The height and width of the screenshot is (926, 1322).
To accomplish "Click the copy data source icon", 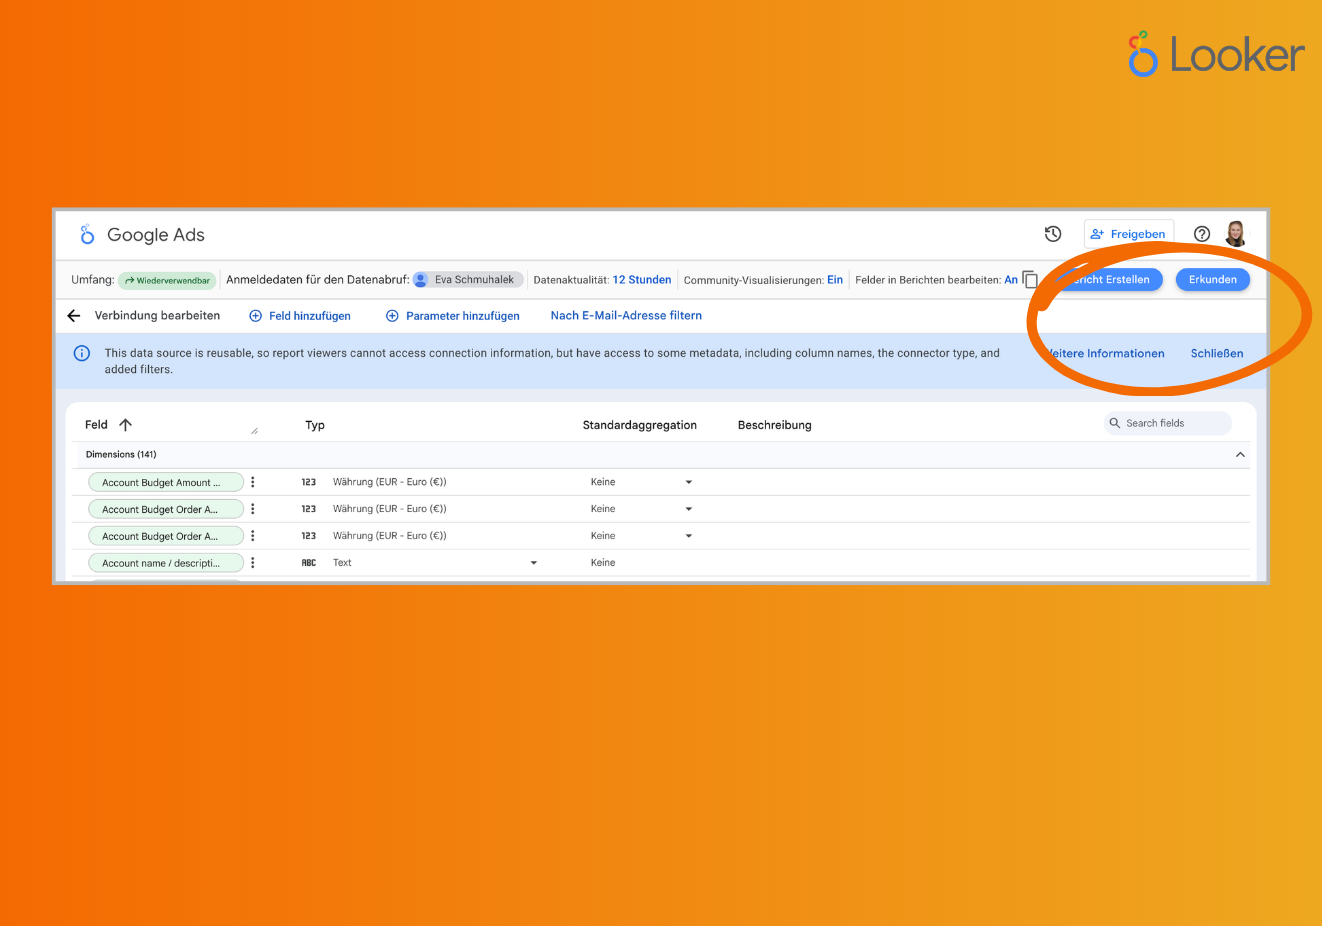I will [x=1030, y=280].
